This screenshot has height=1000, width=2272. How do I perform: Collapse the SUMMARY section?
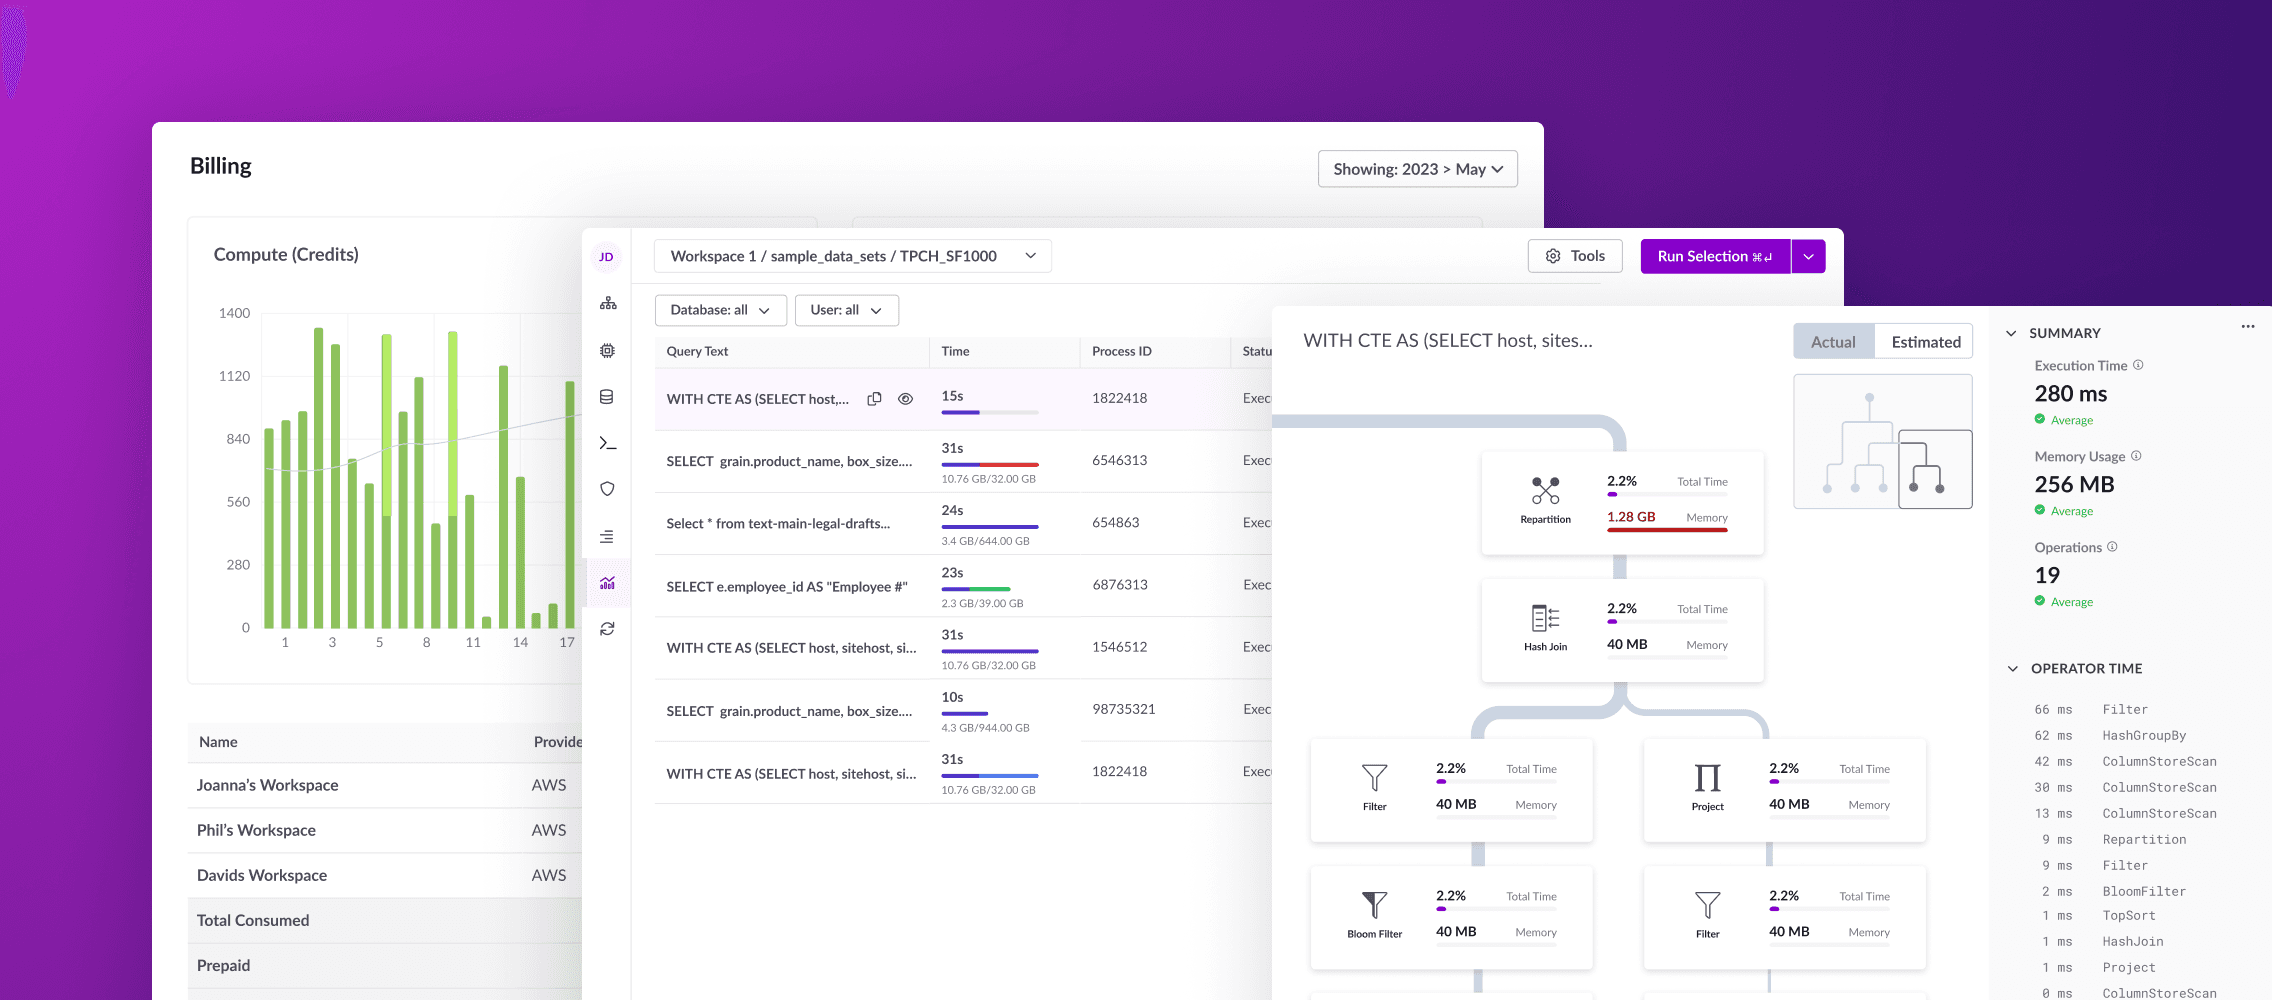point(2011,333)
